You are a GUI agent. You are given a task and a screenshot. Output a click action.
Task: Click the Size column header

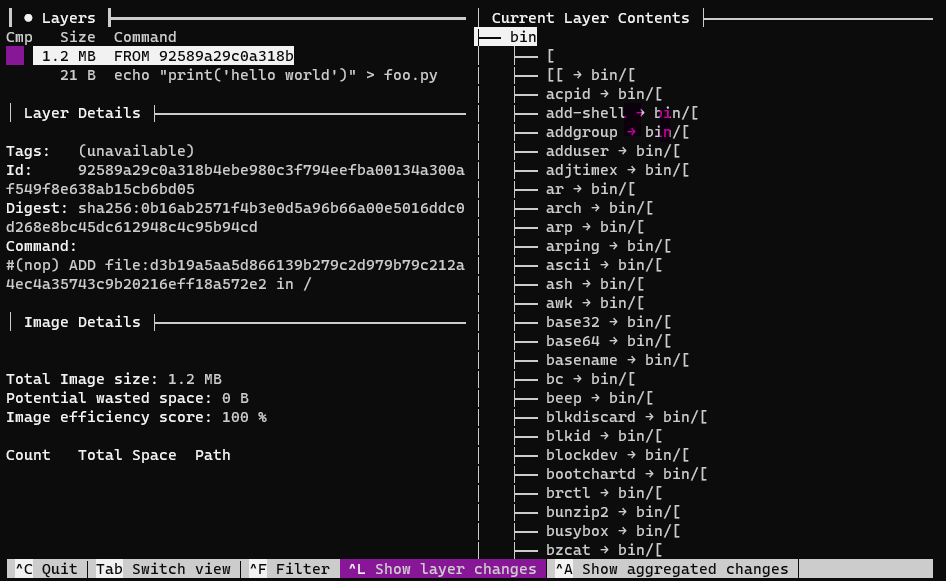77,36
